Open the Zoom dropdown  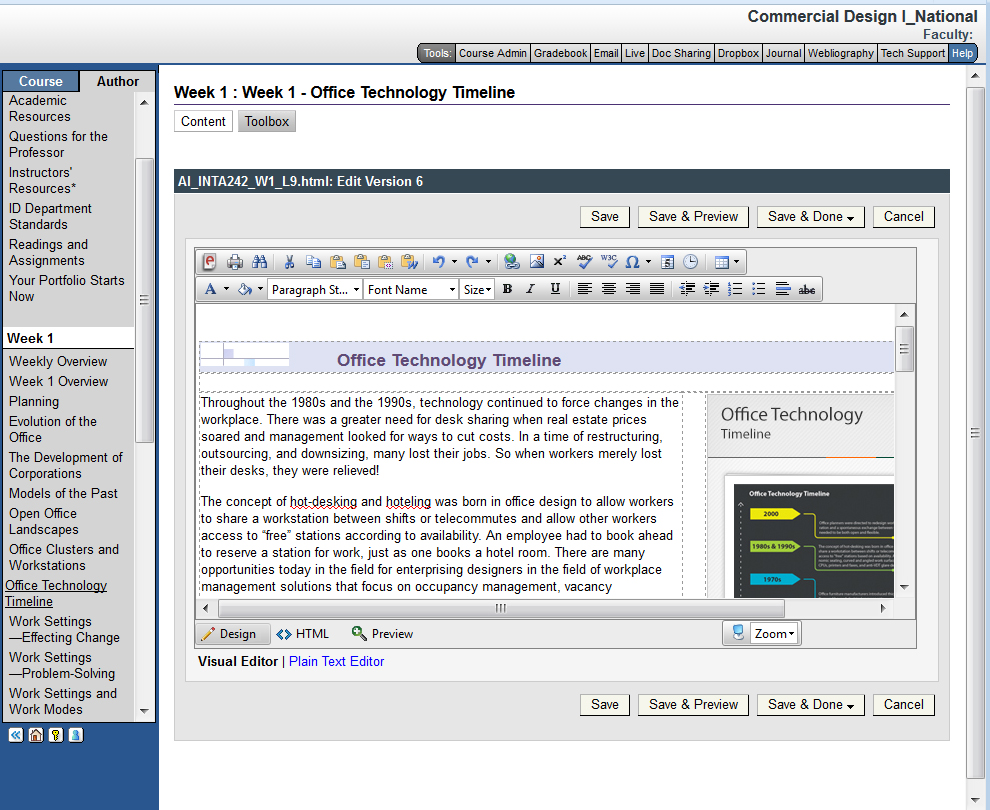coord(774,633)
